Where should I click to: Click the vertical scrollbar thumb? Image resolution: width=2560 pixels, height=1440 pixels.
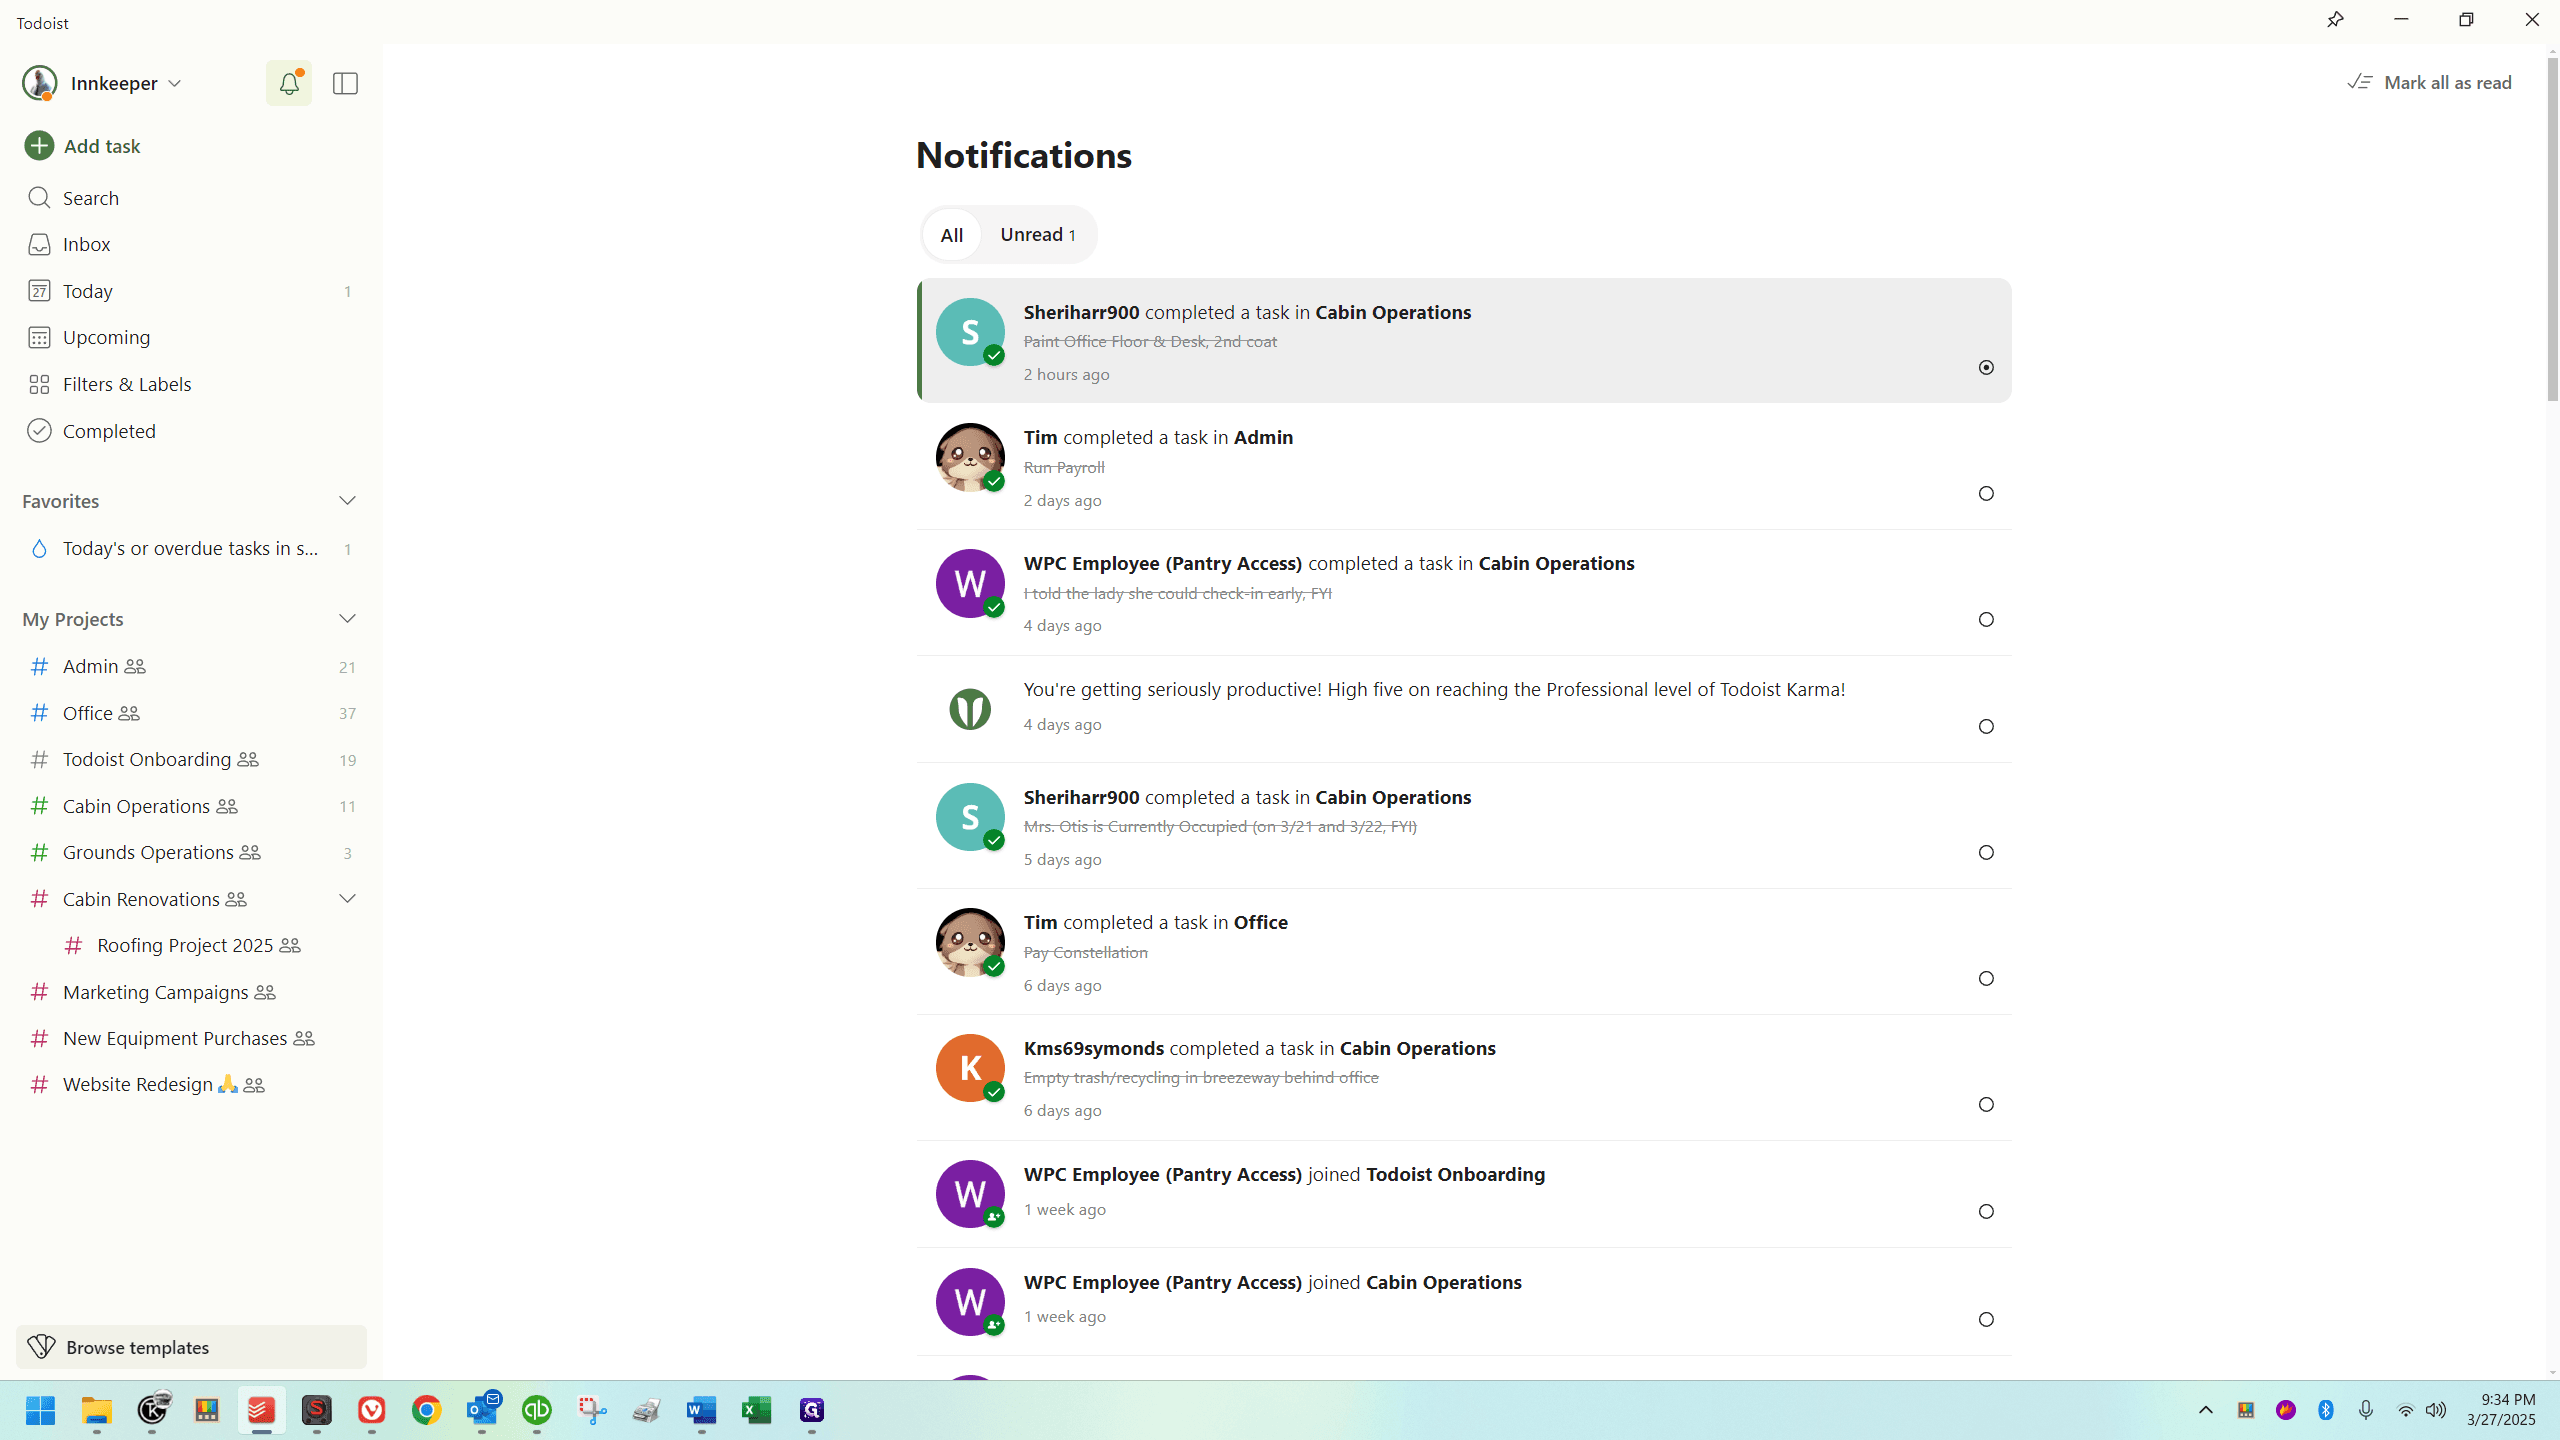(2553, 230)
